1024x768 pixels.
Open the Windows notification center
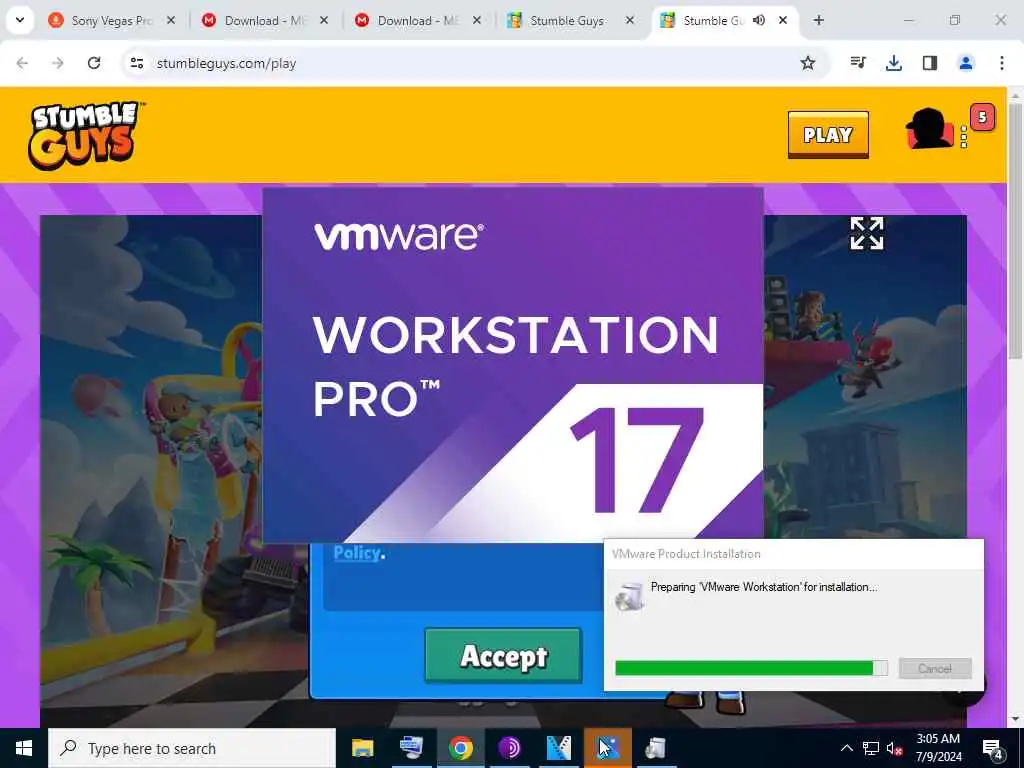(x=992, y=749)
